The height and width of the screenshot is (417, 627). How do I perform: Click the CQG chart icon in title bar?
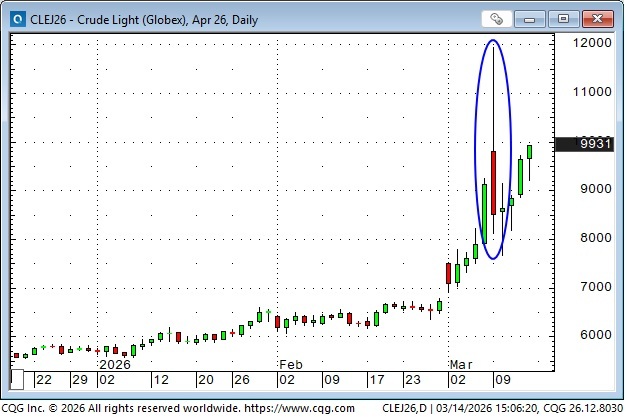[14, 18]
